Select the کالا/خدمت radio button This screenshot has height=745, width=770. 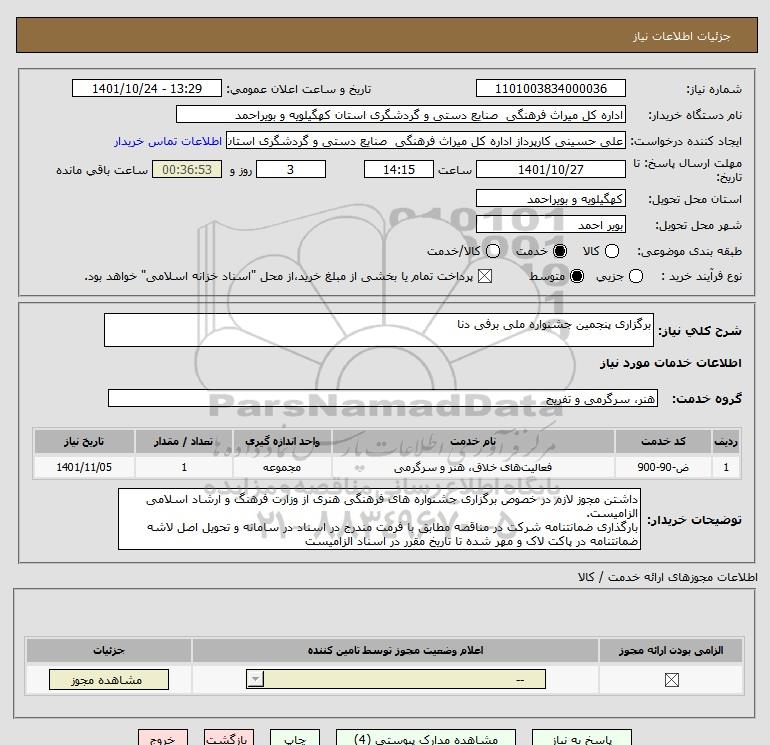tap(493, 251)
